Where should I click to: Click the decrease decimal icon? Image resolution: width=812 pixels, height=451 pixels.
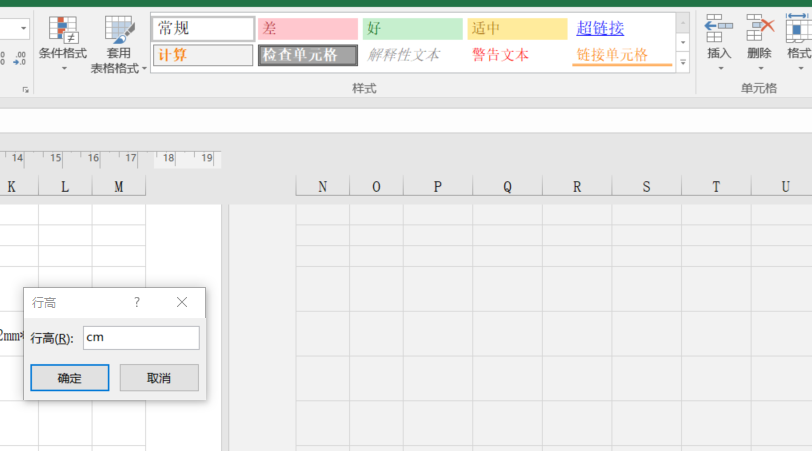click(20, 58)
